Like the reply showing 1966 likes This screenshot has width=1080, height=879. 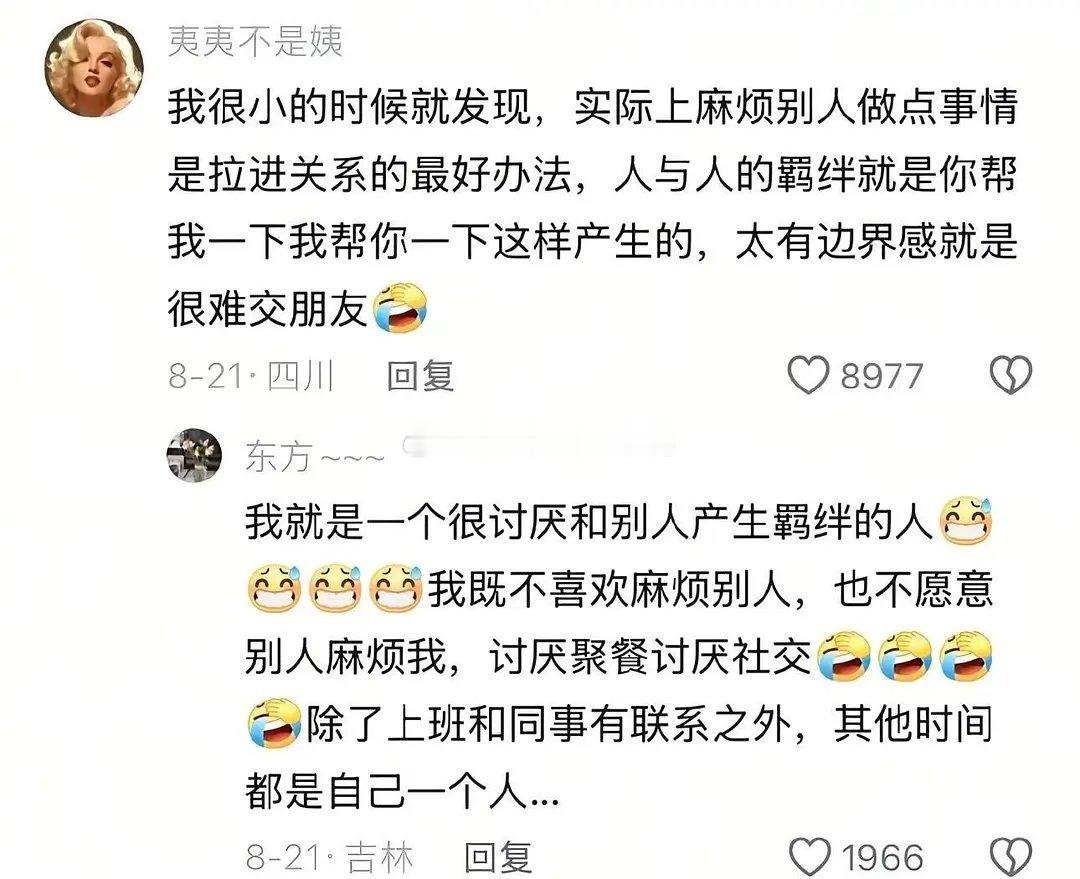pyautogui.click(x=808, y=858)
